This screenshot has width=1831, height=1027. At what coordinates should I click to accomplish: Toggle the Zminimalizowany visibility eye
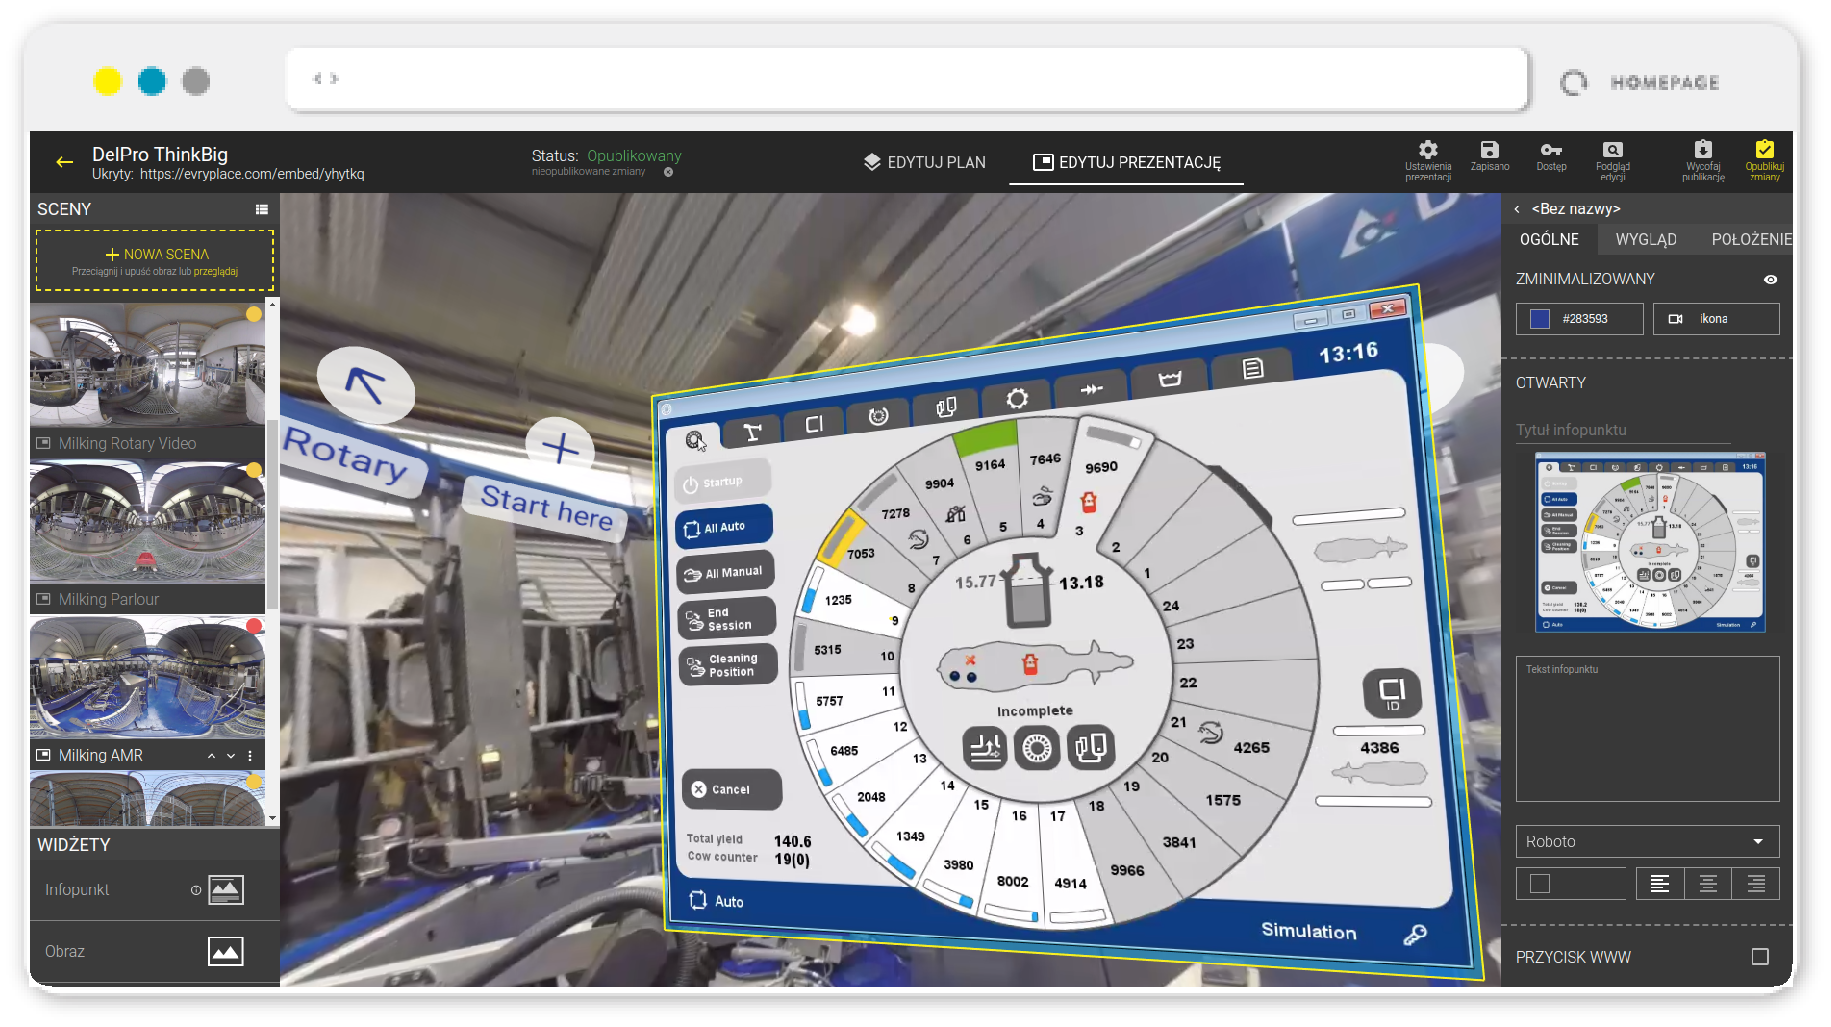point(1770,280)
